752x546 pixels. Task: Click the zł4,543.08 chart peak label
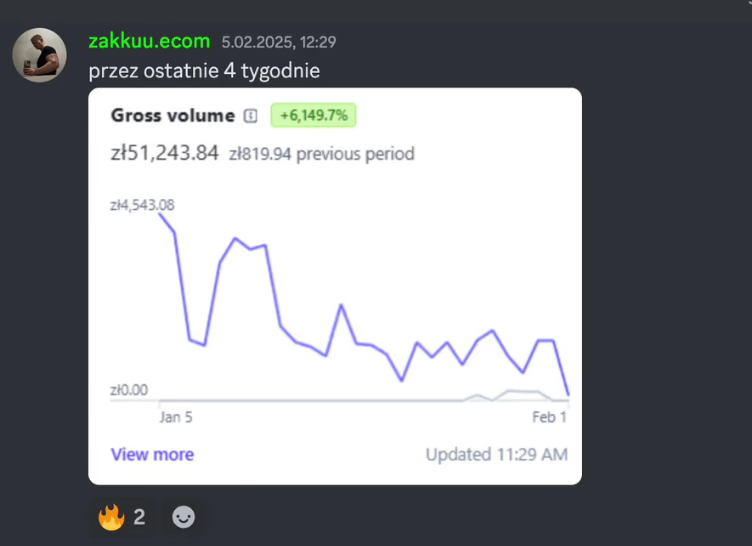point(143,205)
